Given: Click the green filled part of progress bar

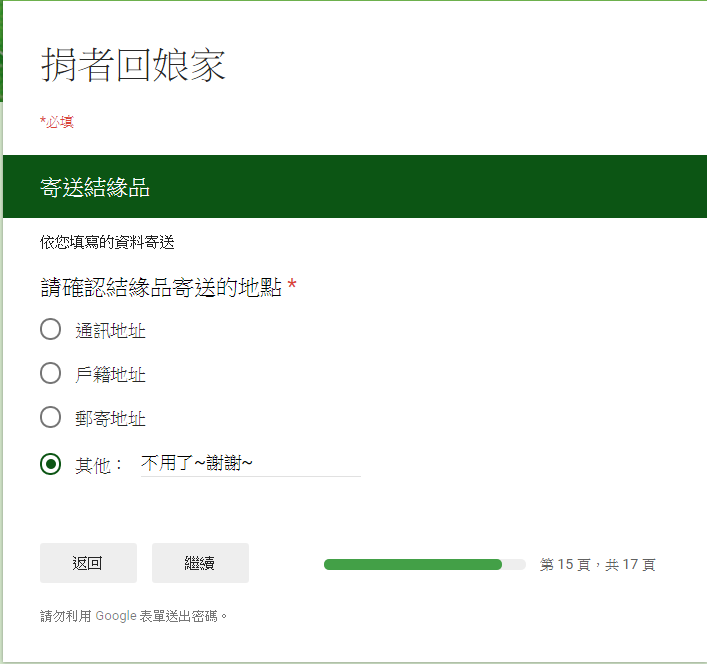Looking at the screenshot, I should click(x=412, y=565).
